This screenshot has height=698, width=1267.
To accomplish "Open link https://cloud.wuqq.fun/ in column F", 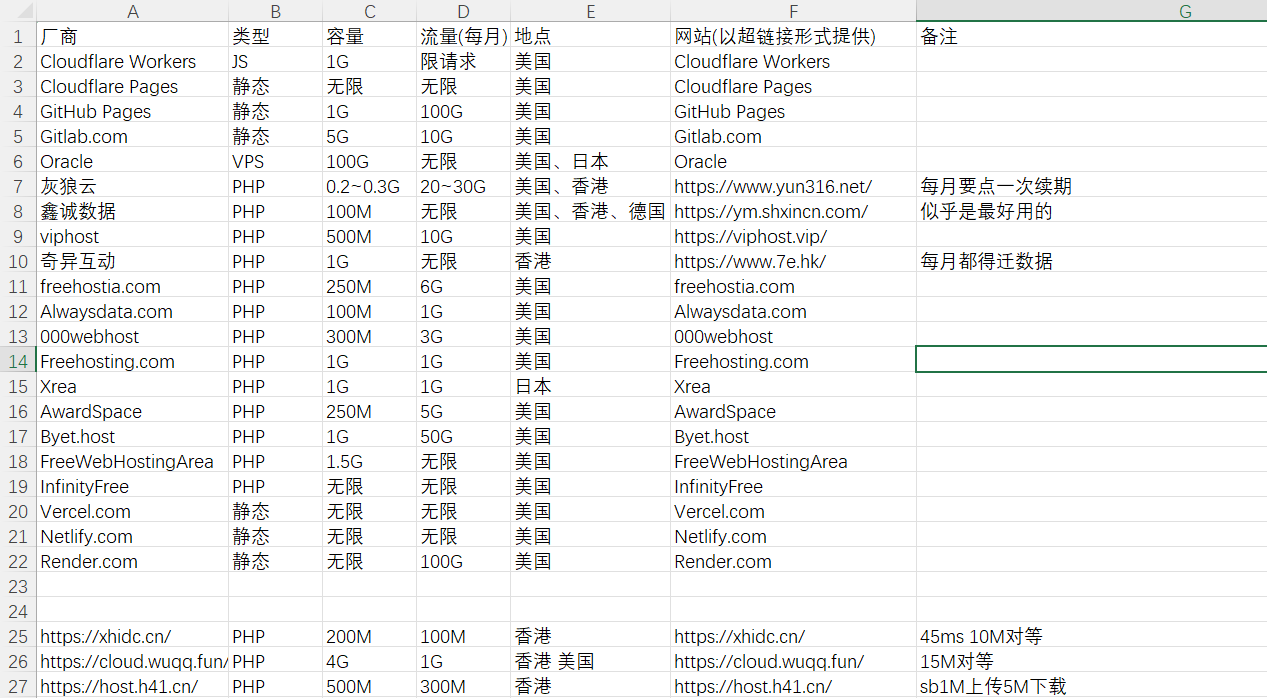I will coord(769,661).
